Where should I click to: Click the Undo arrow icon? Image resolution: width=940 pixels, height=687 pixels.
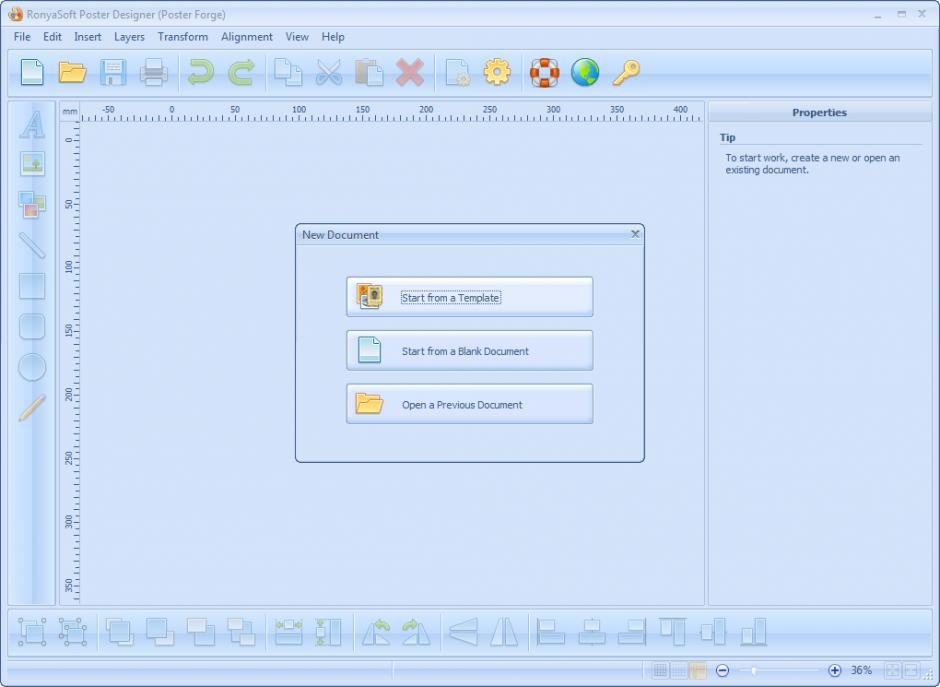pyautogui.click(x=200, y=73)
